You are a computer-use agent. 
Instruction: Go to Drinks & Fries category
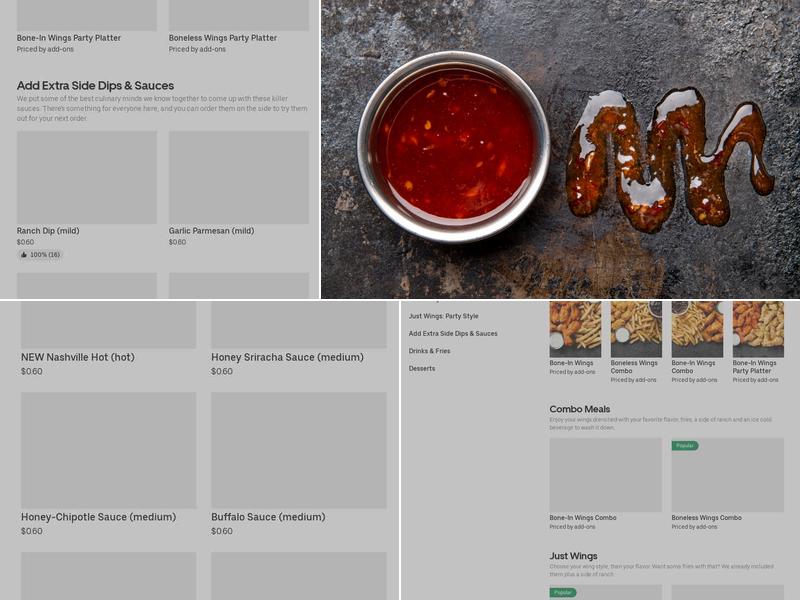(429, 351)
